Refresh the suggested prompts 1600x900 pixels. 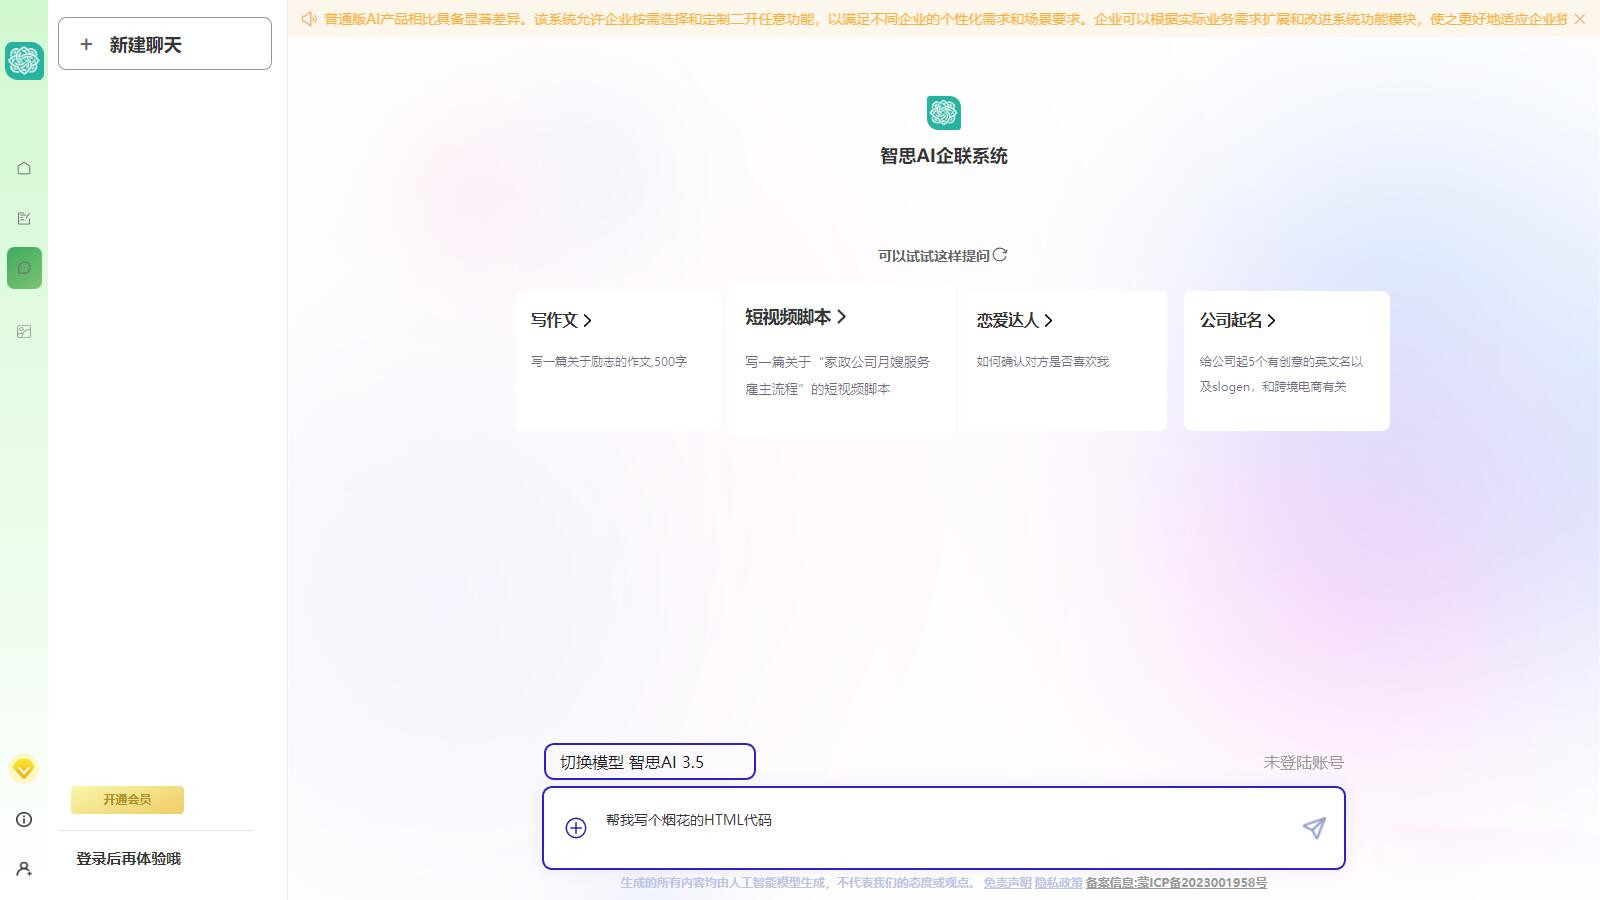tap(1000, 255)
